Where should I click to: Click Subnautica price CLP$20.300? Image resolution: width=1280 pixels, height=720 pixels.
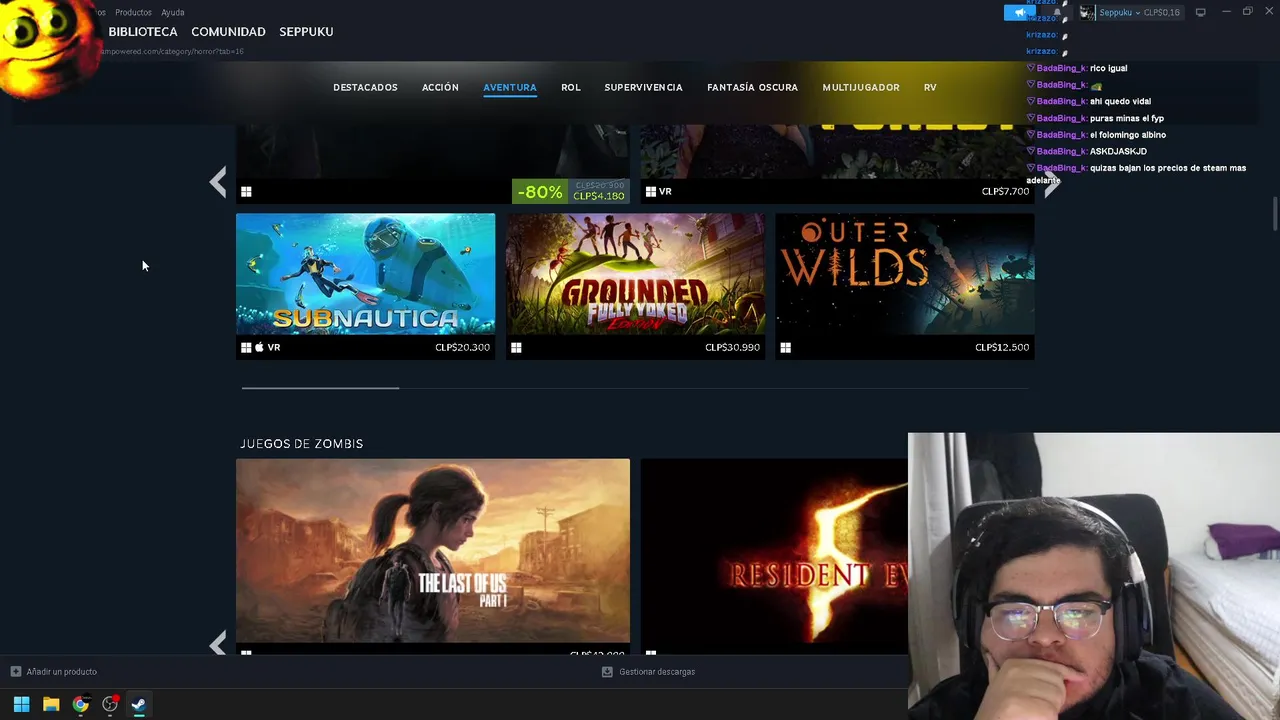pyautogui.click(x=462, y=347)
